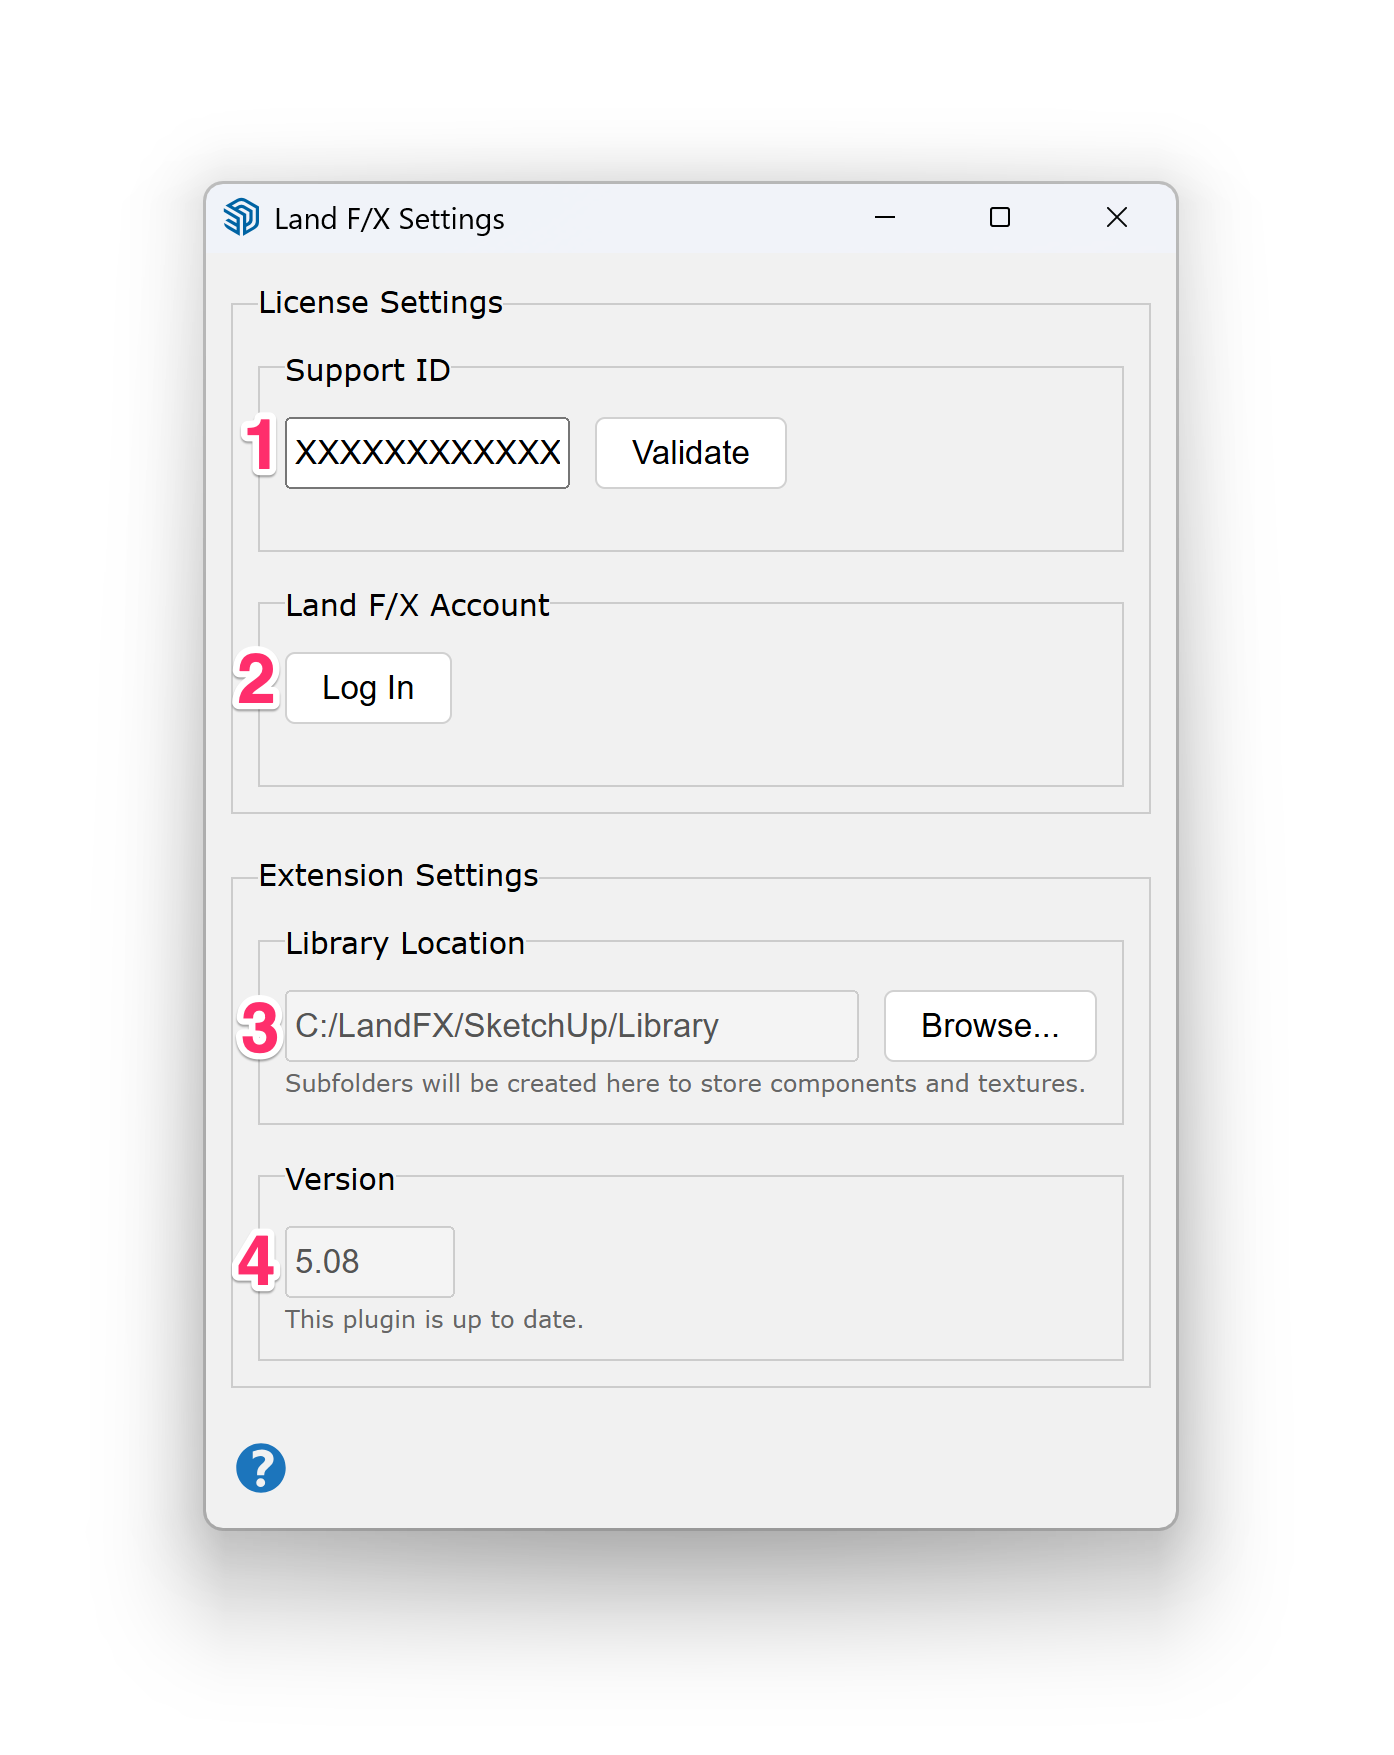Click the blue help question mark icon

point(261,1468)
